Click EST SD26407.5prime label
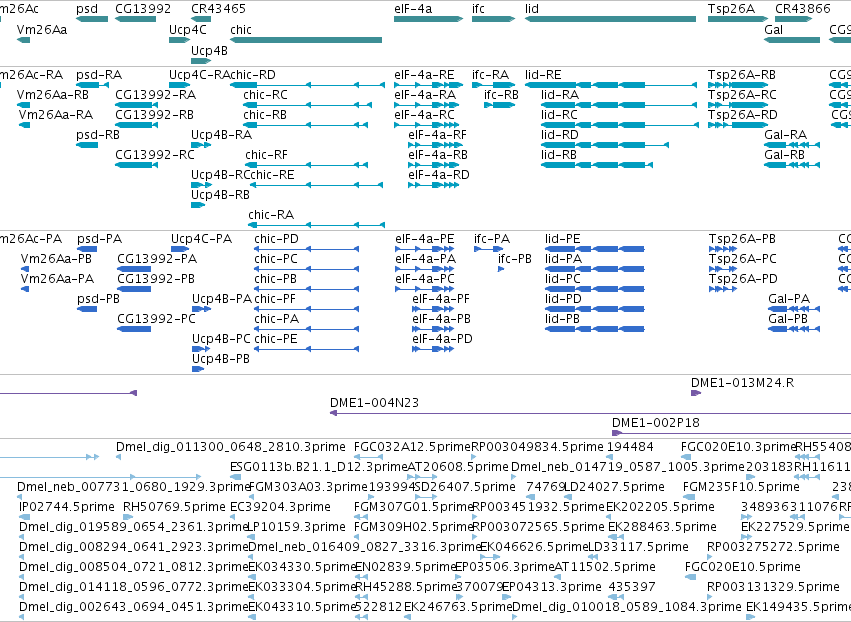Image resolution: width=851 pixels, height=622 pixels. [465, 487]
